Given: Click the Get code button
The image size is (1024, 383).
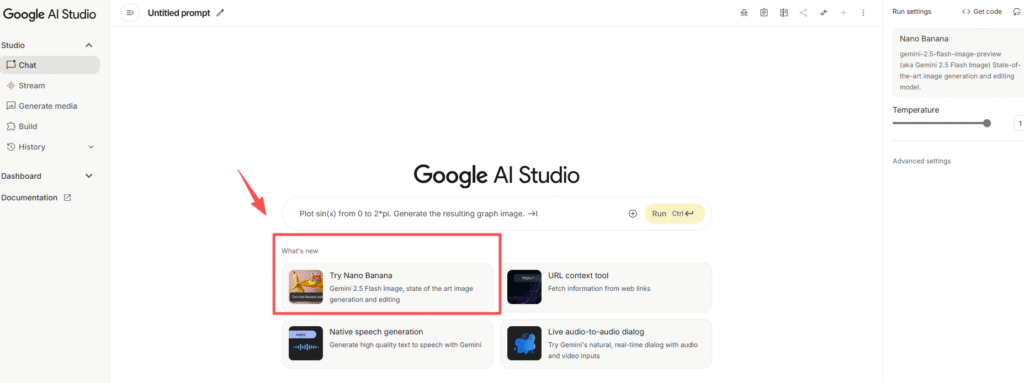Looking at the screenshot, I should [x=982, y=12].
